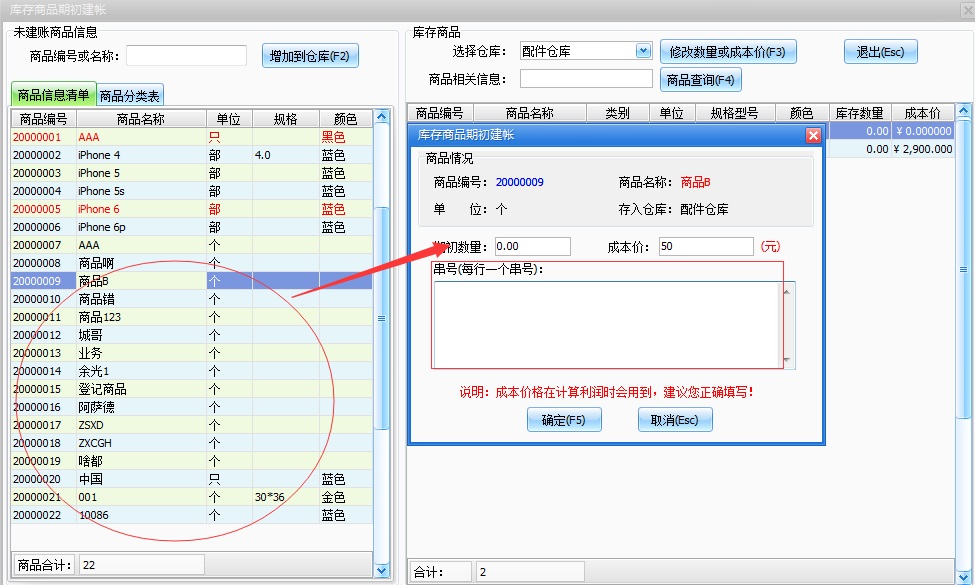This screenshot has width=975, height=585.
Task: Close the 库存商品期初建帐 dialog
Action: (813, 135)
